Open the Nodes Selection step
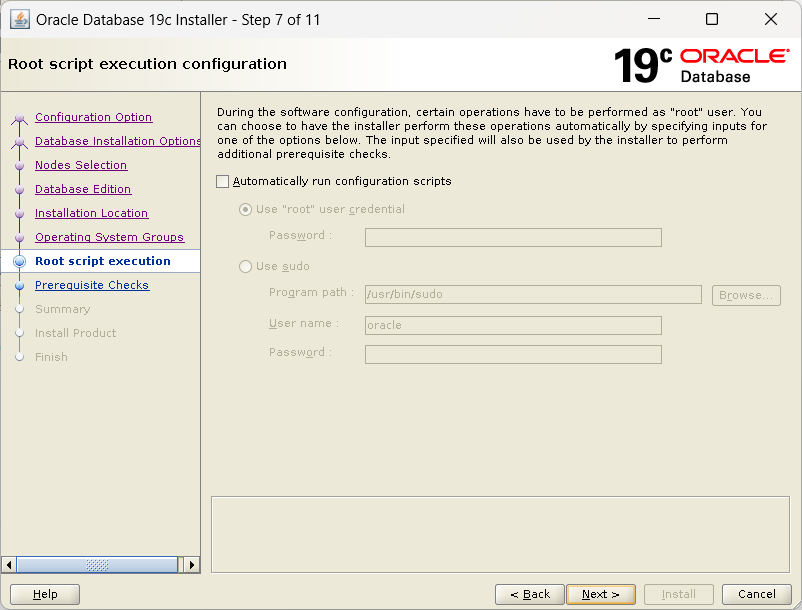 (x=81, y=165)
